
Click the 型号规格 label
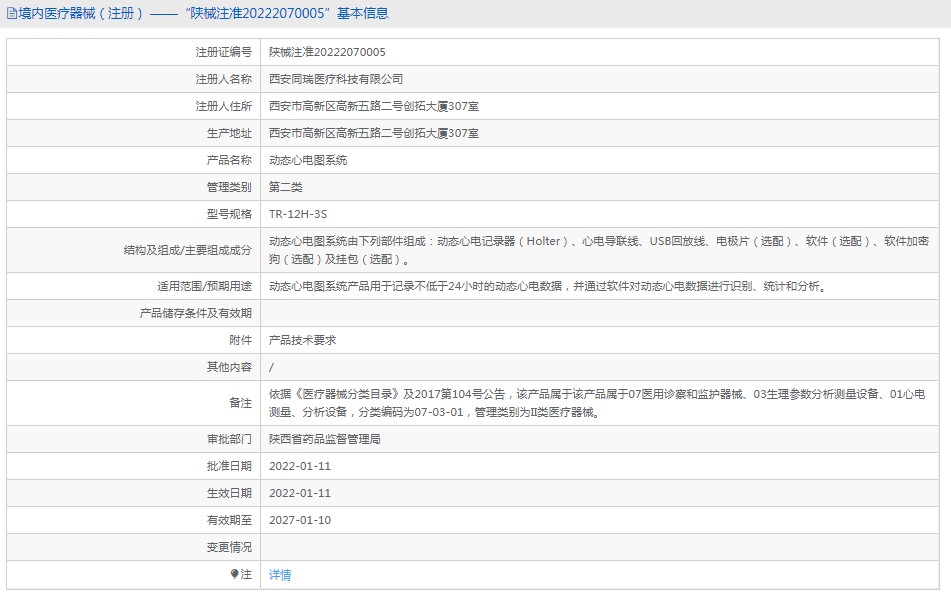229,214
